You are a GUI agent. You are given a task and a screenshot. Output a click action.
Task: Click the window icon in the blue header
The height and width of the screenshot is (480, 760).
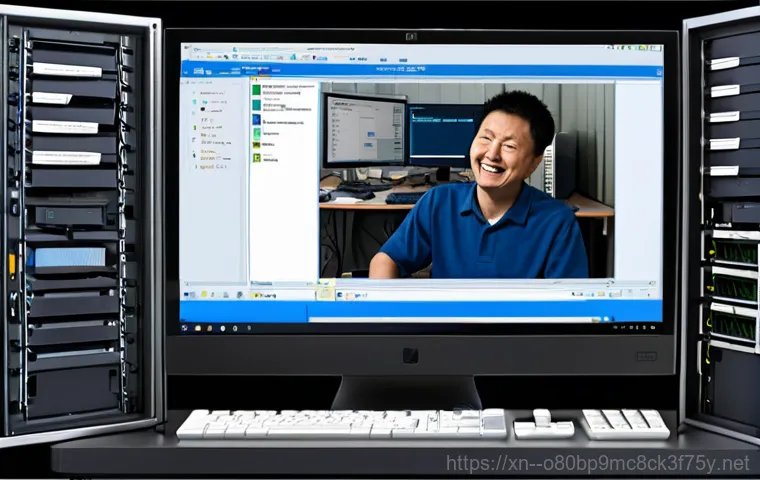199,71
